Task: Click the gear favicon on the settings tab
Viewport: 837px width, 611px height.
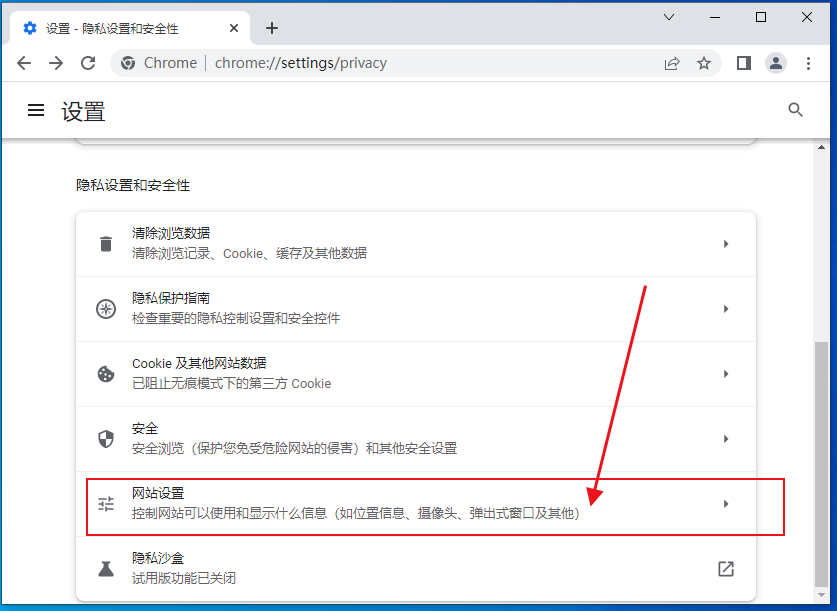Action: [30, 28]
